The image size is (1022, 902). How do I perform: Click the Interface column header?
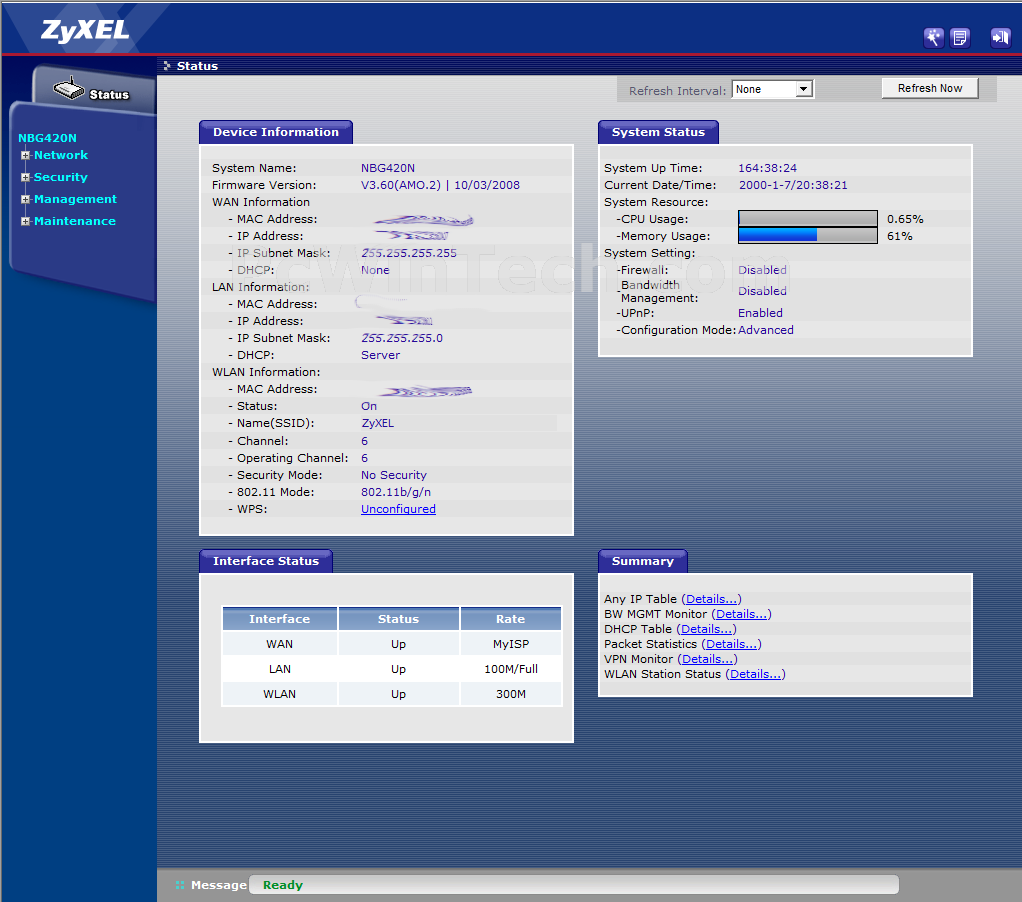click(280, 619)
